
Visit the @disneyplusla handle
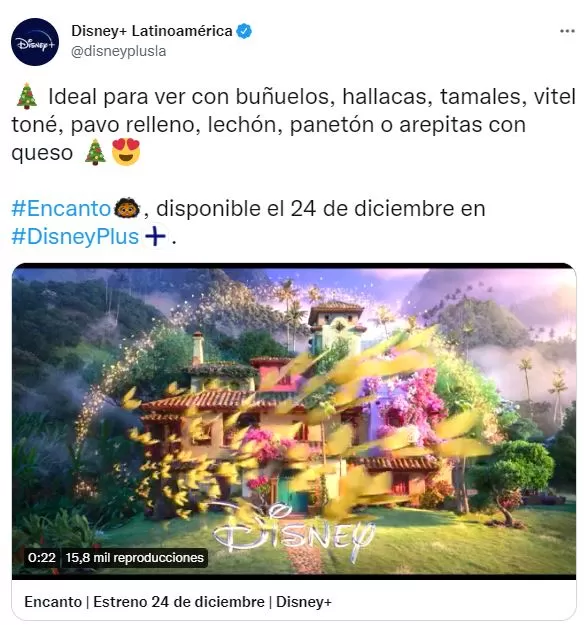click(x=118, y=51)
